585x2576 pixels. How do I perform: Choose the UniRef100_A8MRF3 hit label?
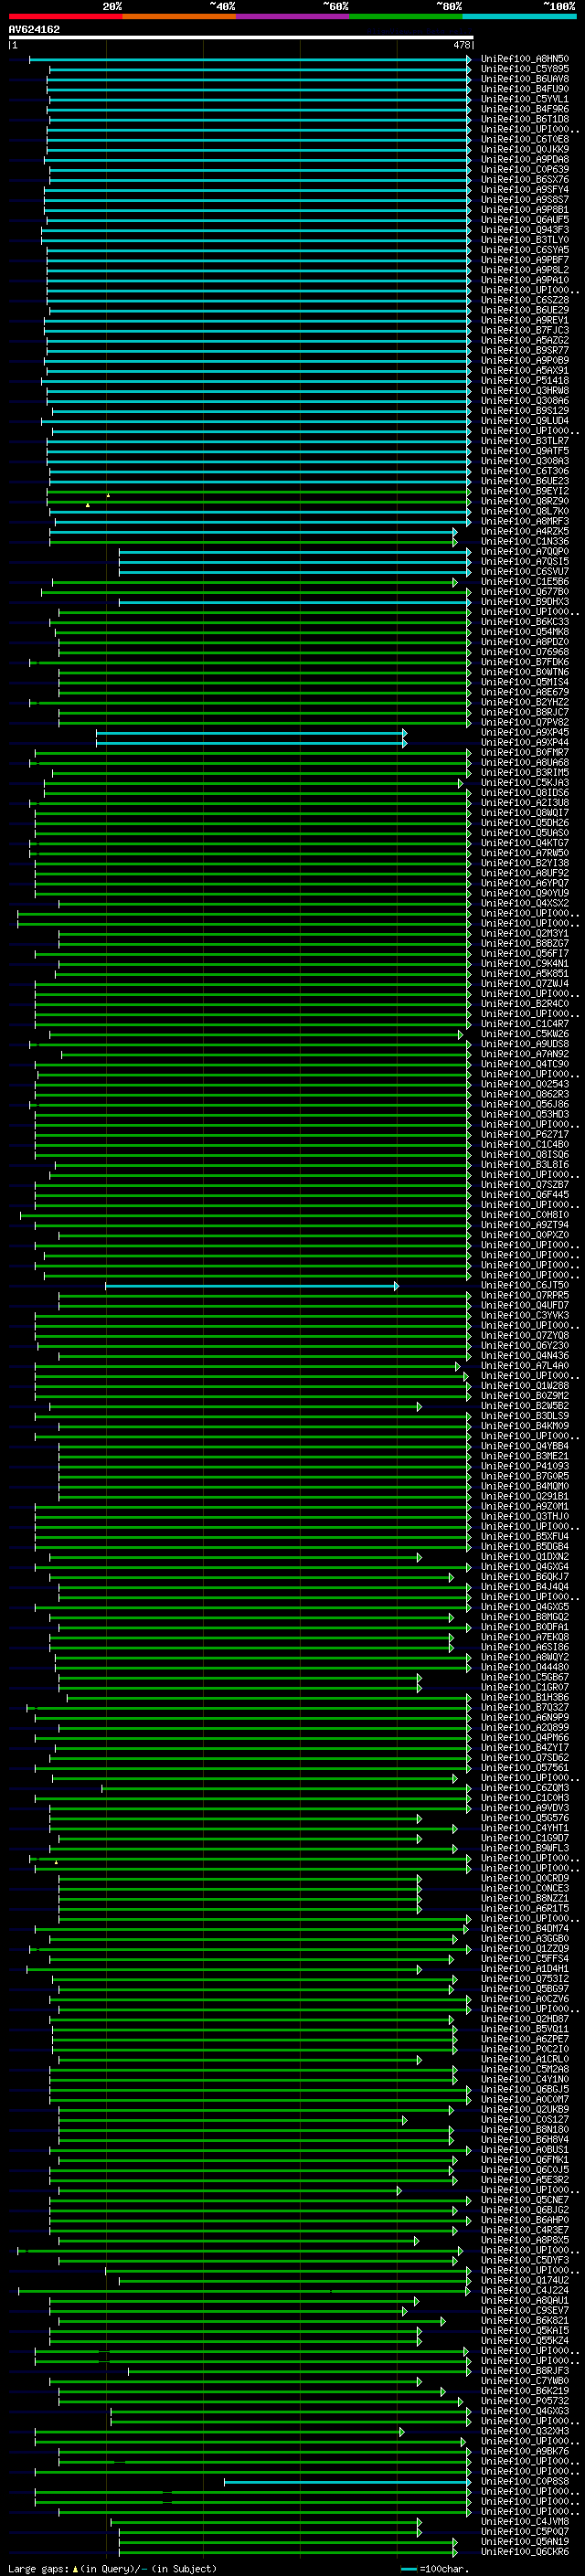click(525, 522)
